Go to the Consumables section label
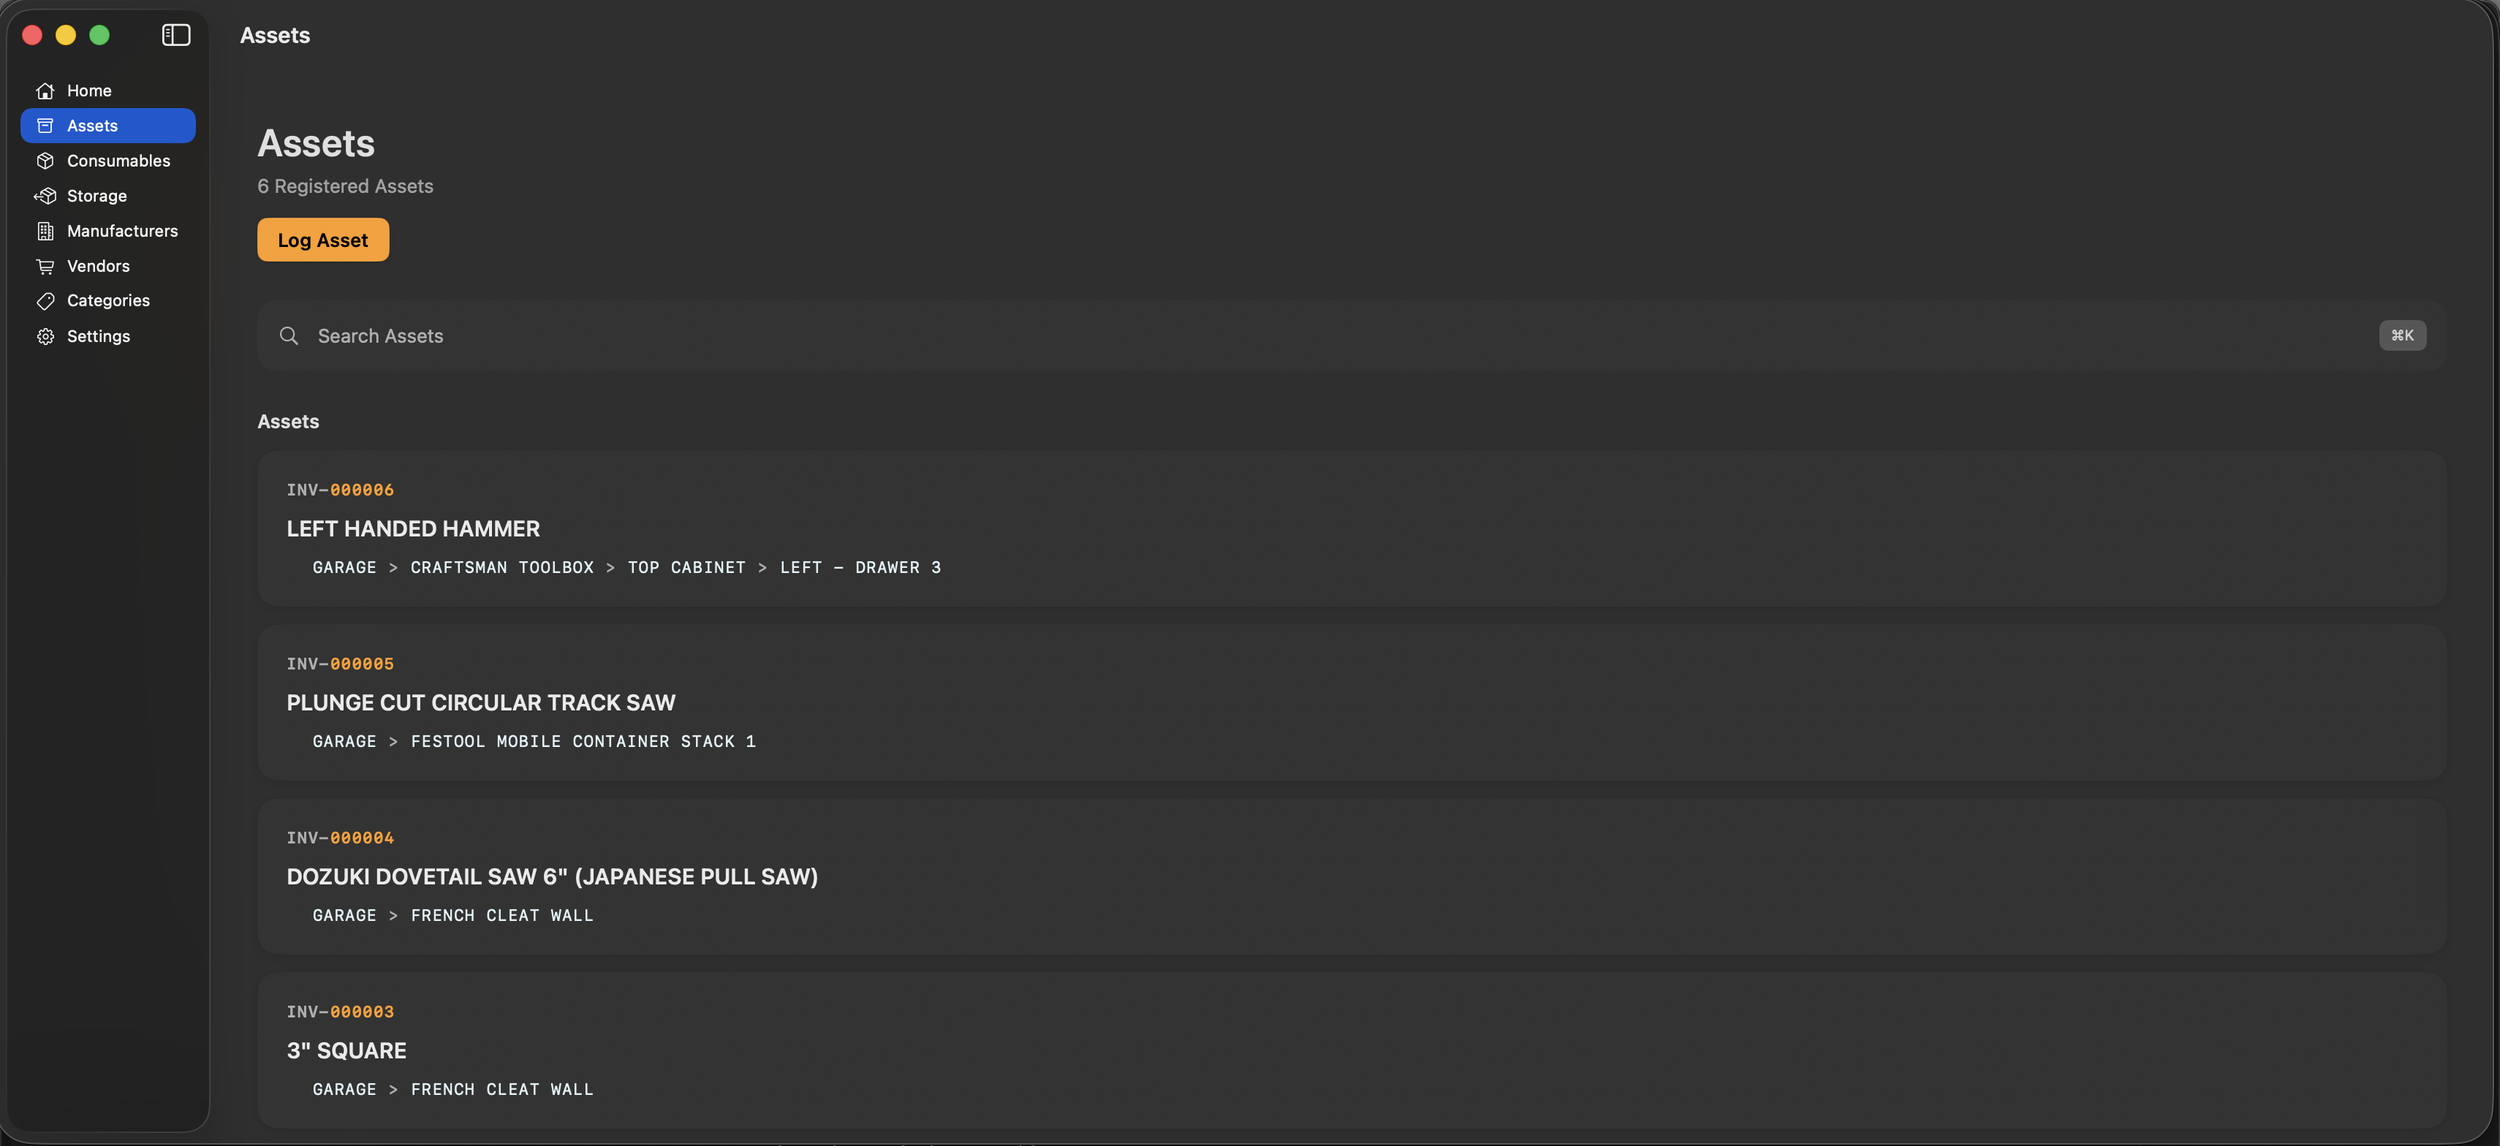This screenshot has height=1146, width=2500. (118, 161)
